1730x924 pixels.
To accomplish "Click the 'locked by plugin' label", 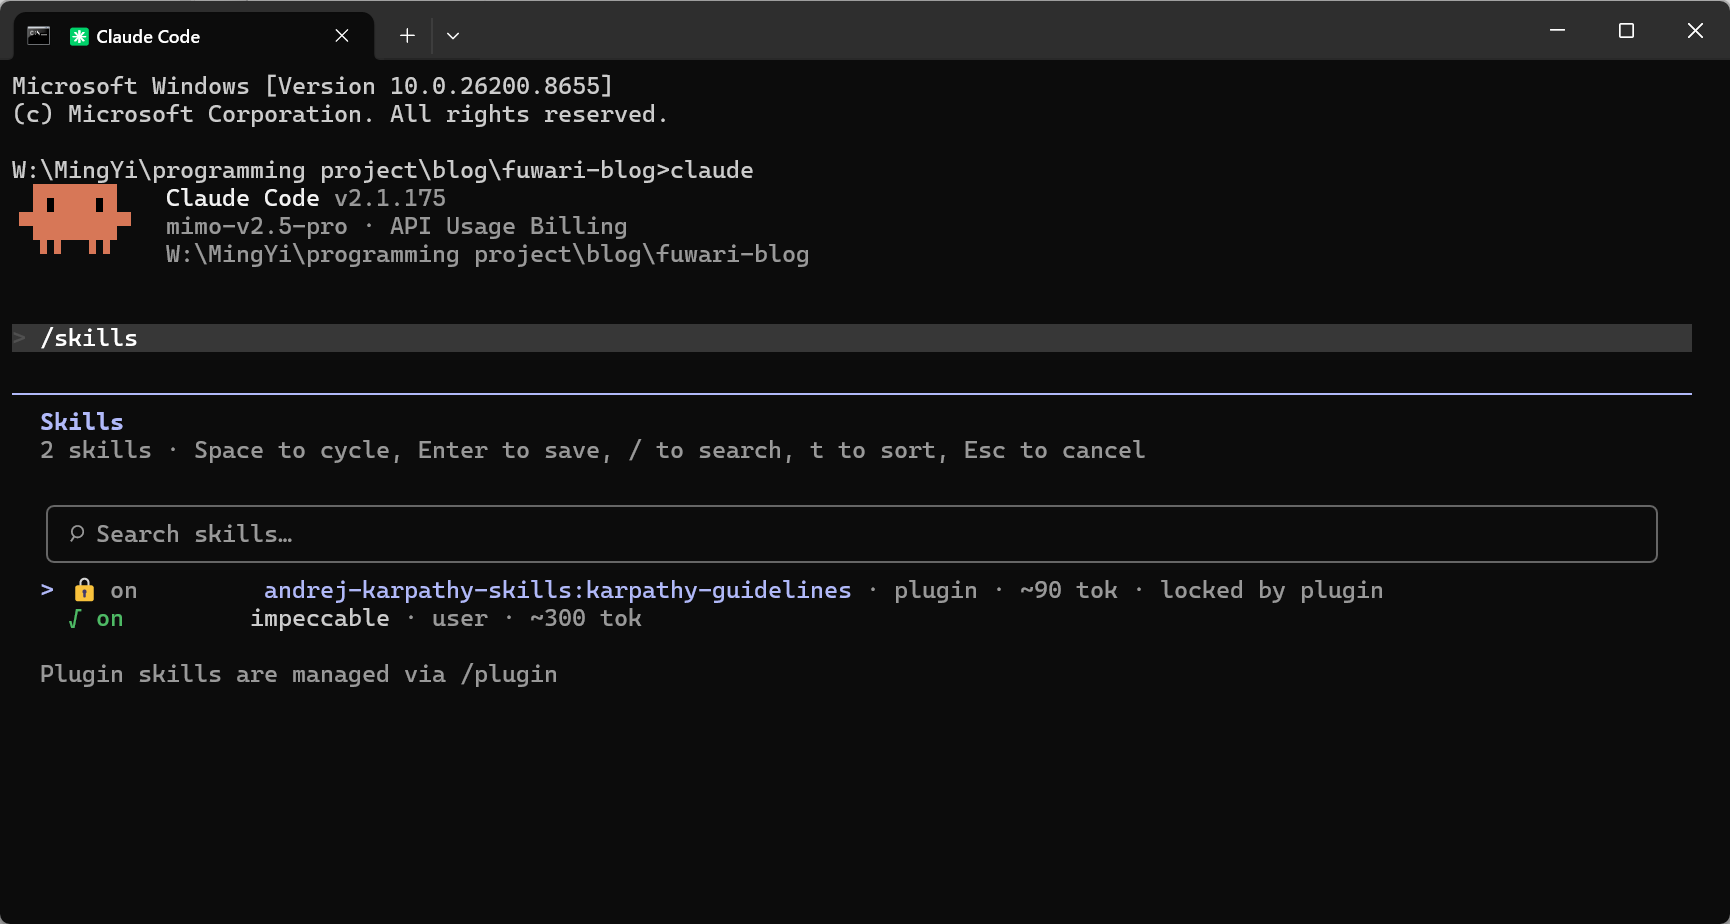I will point(1272,590).
